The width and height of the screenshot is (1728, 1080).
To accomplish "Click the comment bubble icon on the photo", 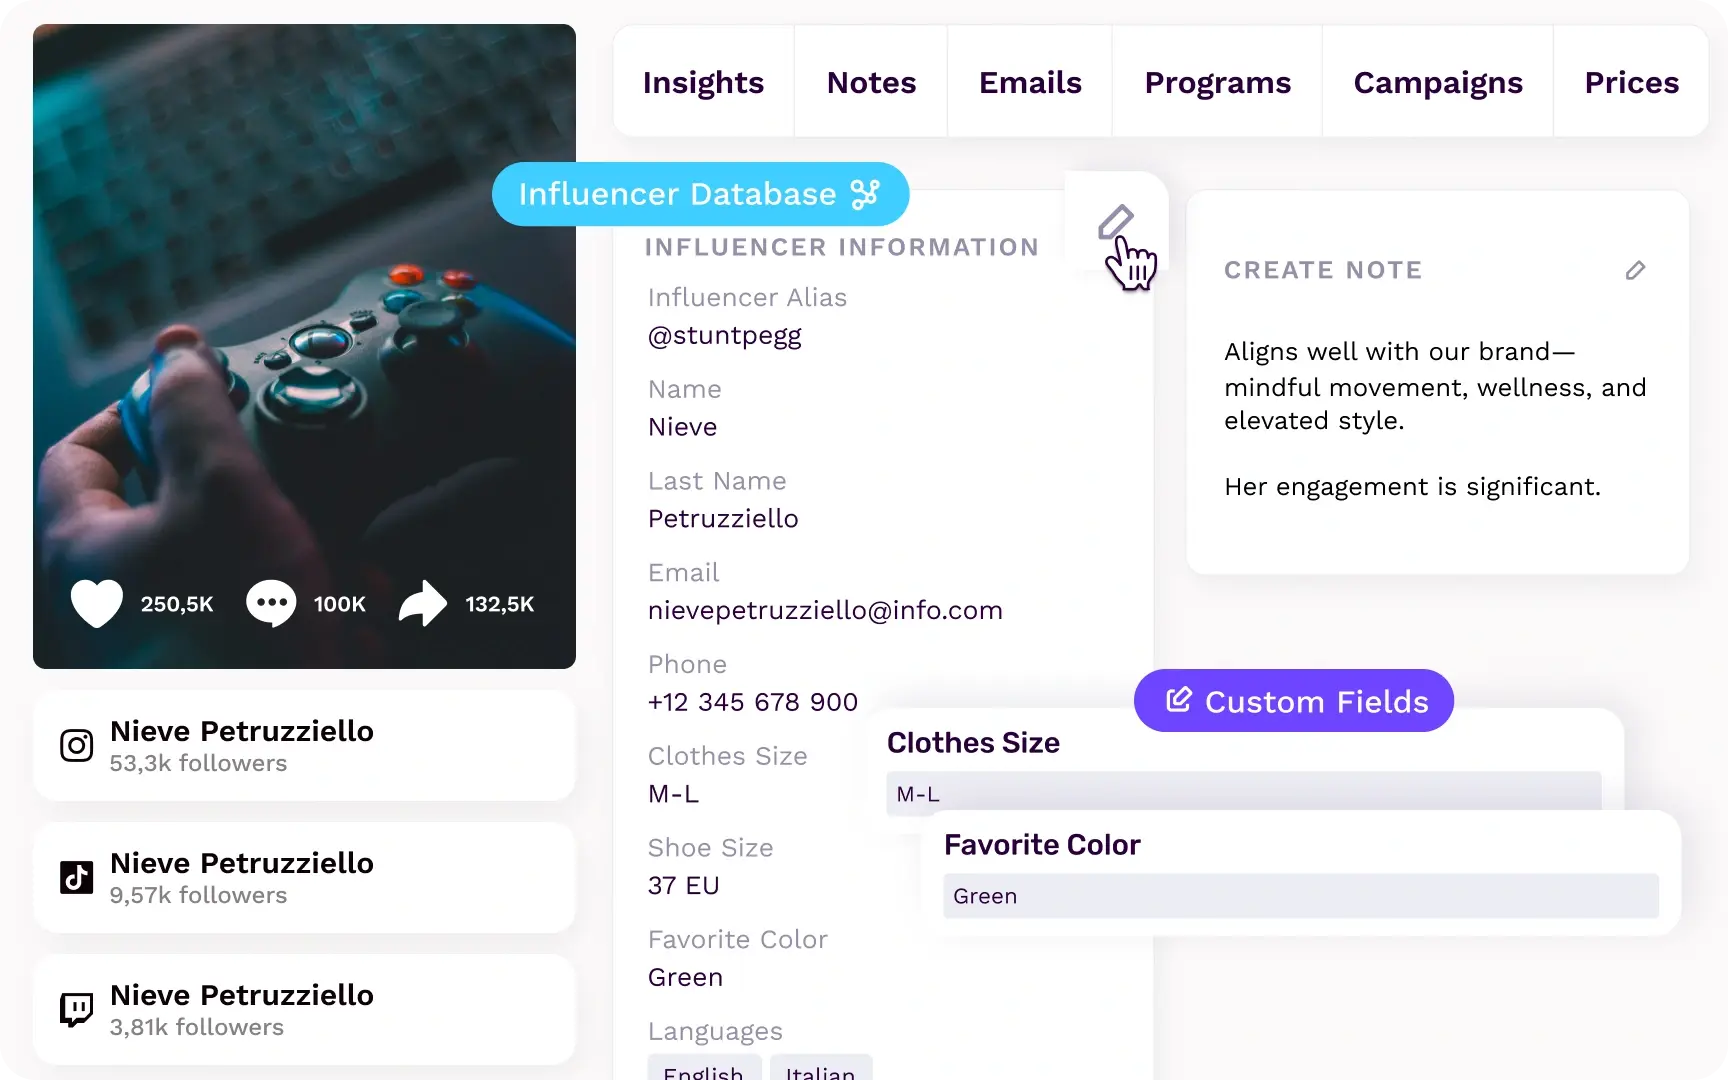I will coord(271,603).
